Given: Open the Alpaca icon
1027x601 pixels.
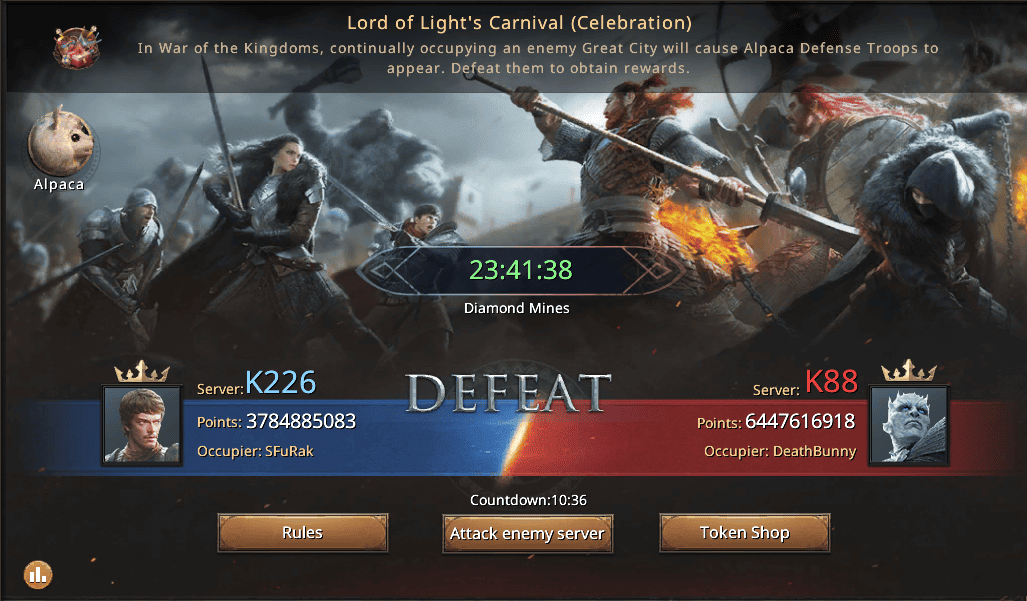Looking at the screenshot, I should tap(61, 143).
